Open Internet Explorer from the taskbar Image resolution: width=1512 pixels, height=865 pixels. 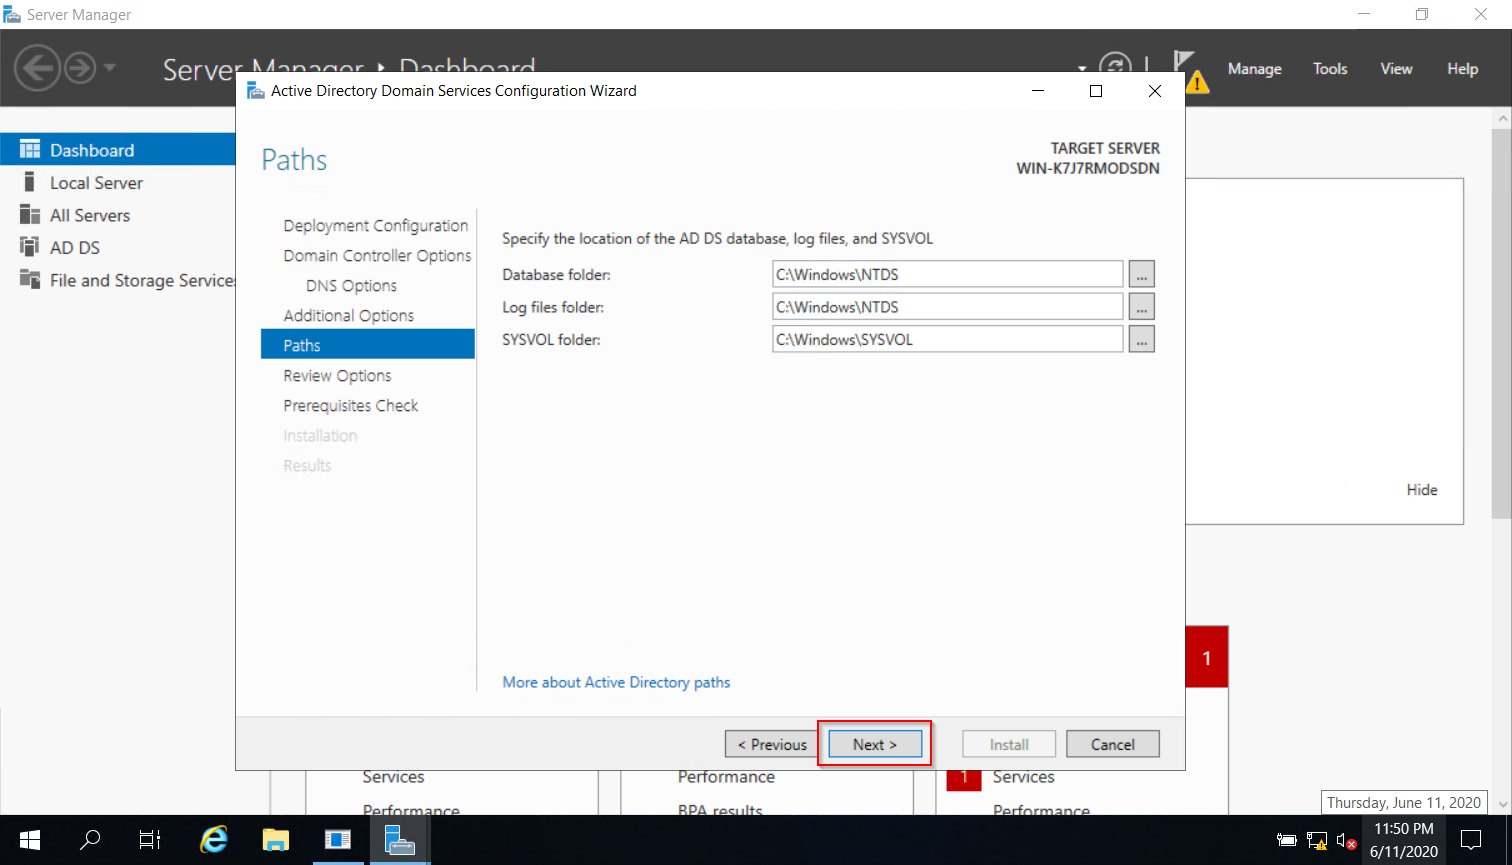[212, 839]
